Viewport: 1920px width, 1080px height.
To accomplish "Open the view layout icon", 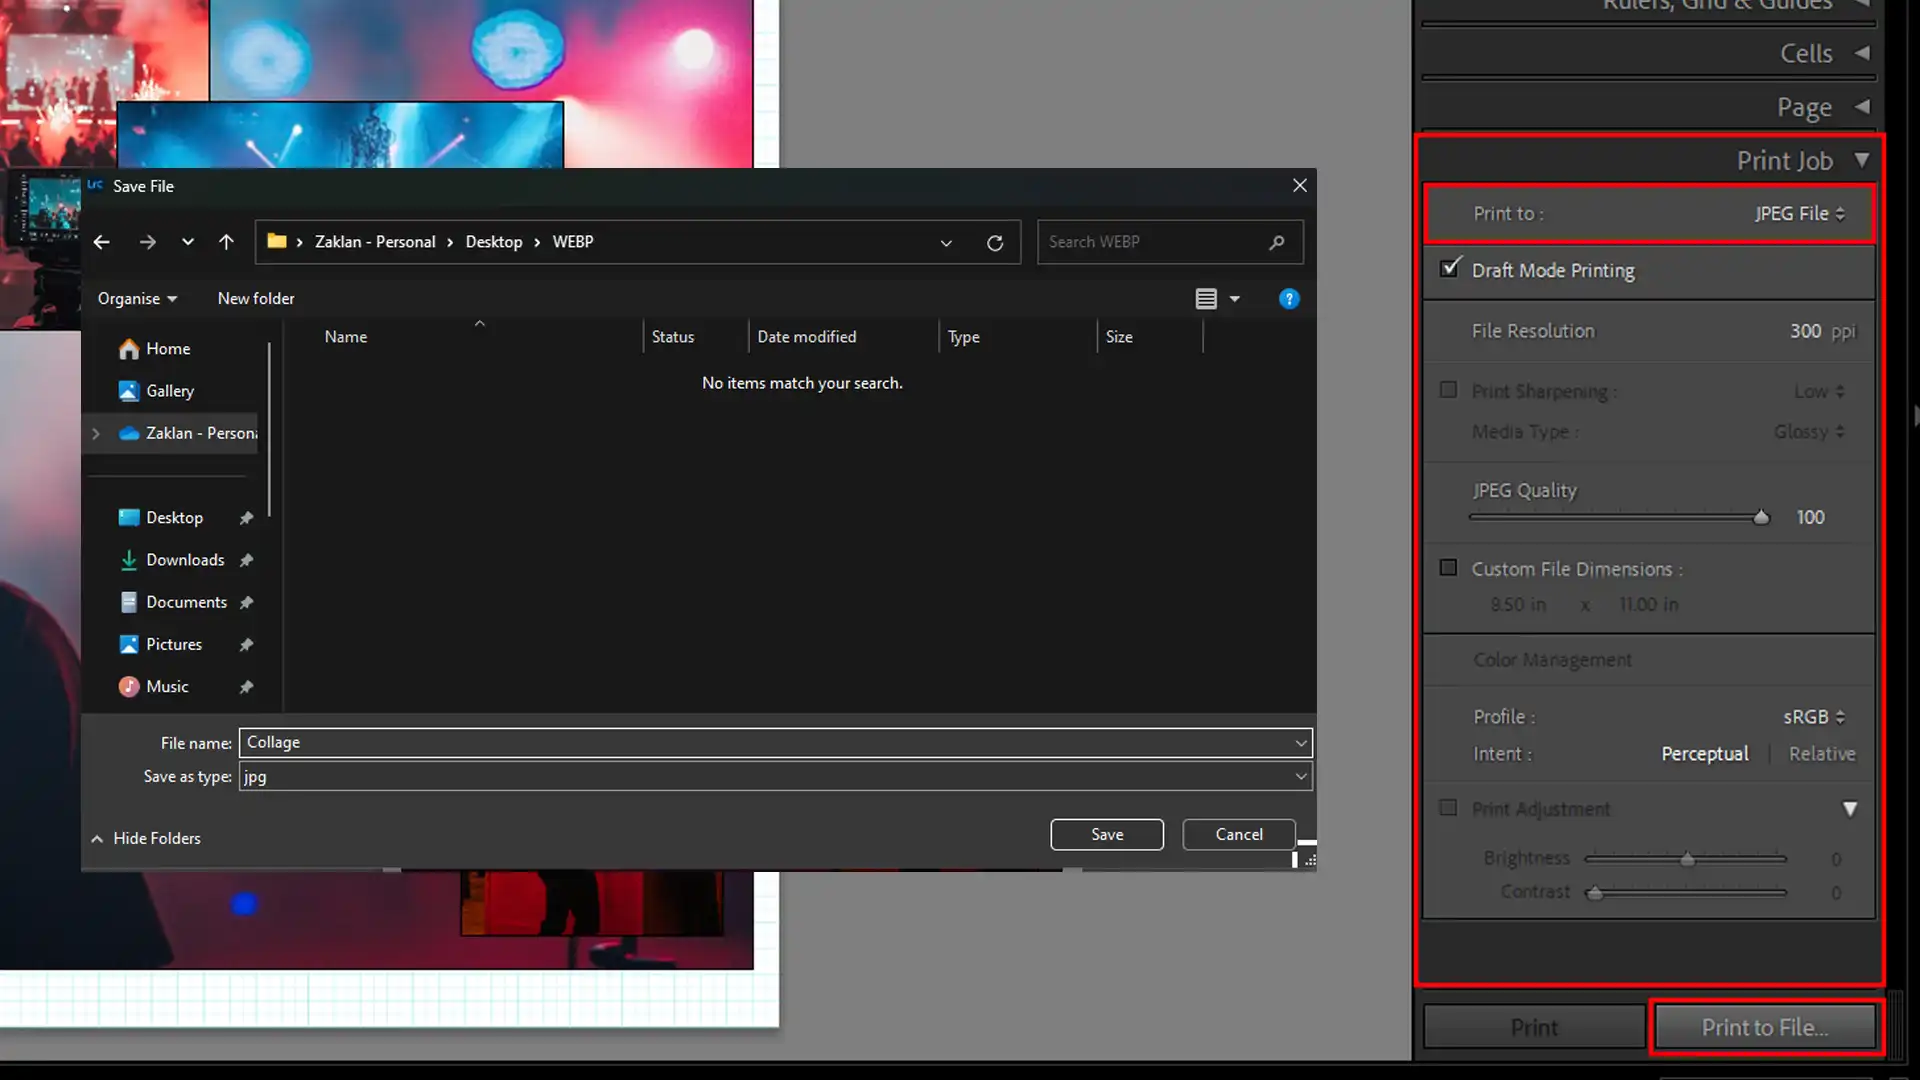I will pos(1206,299).
